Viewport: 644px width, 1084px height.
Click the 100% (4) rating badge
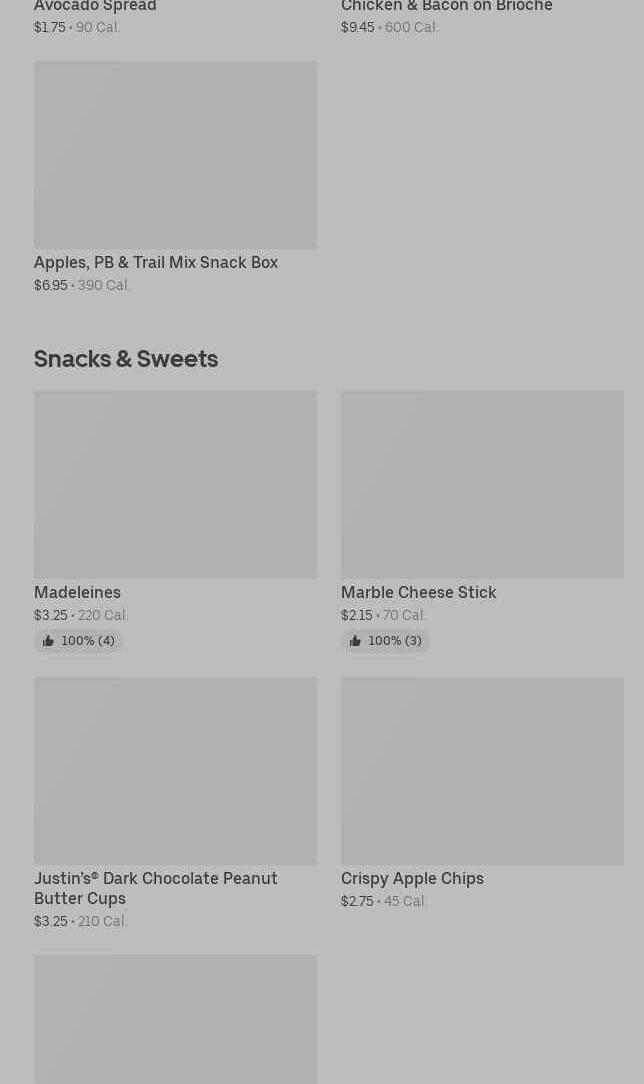[x=79, y=641]
